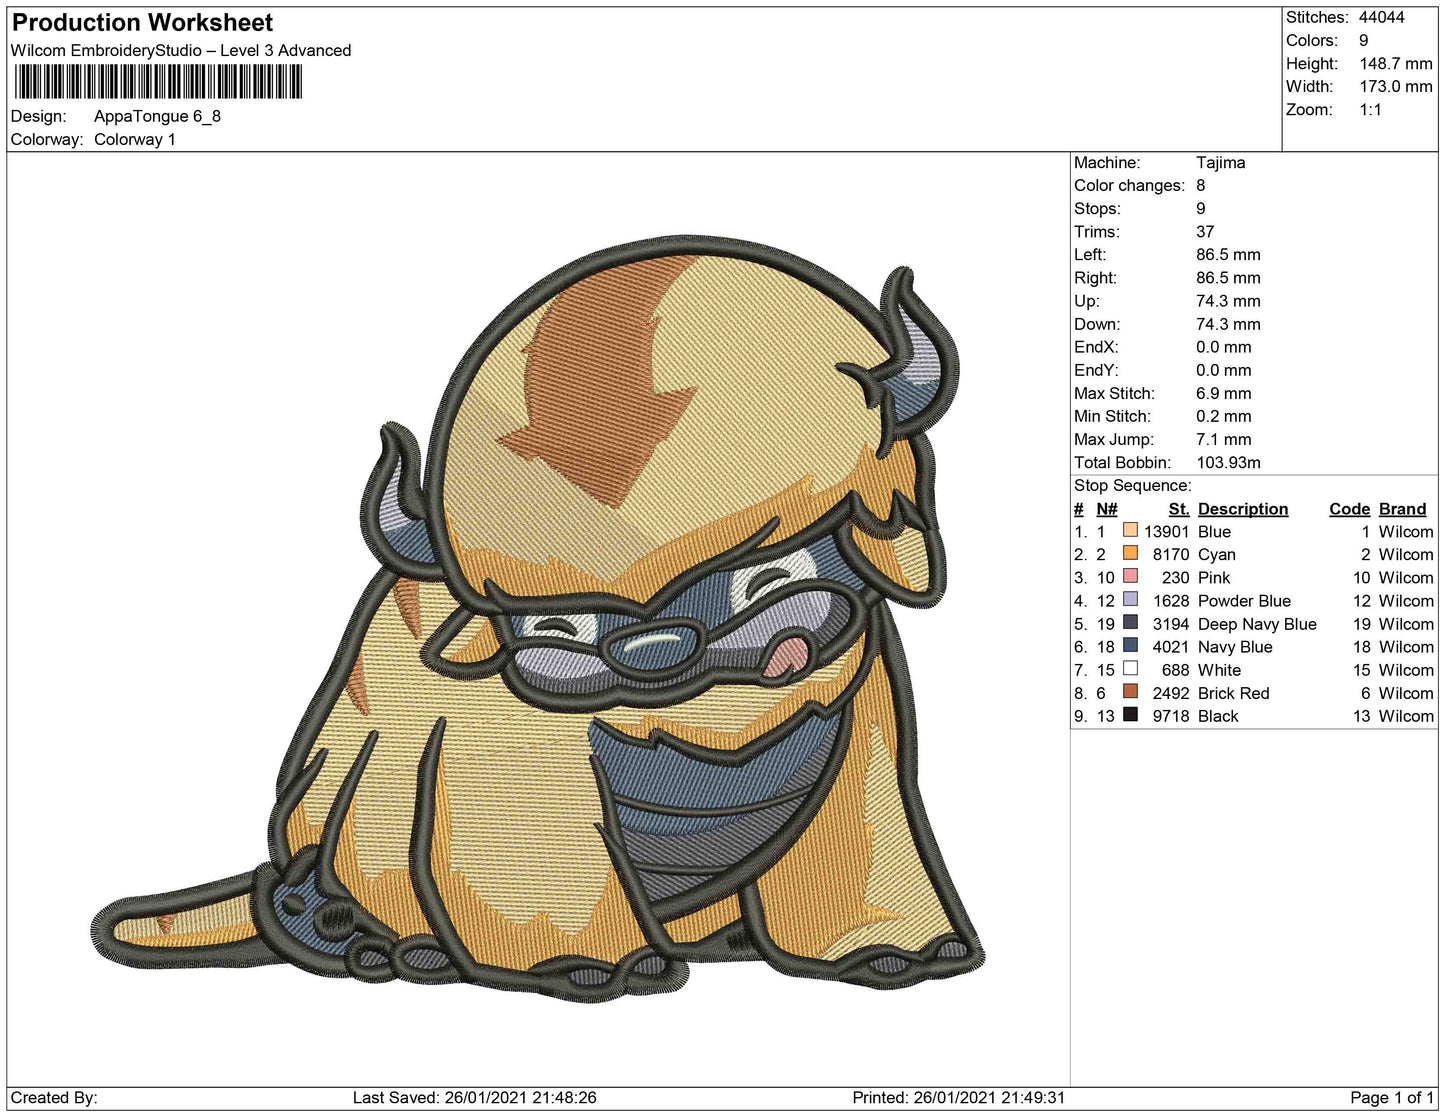This screenshot has height=1112, width=1445.
Task: Select the Powder Blue description text
Action: point(1244,600)
